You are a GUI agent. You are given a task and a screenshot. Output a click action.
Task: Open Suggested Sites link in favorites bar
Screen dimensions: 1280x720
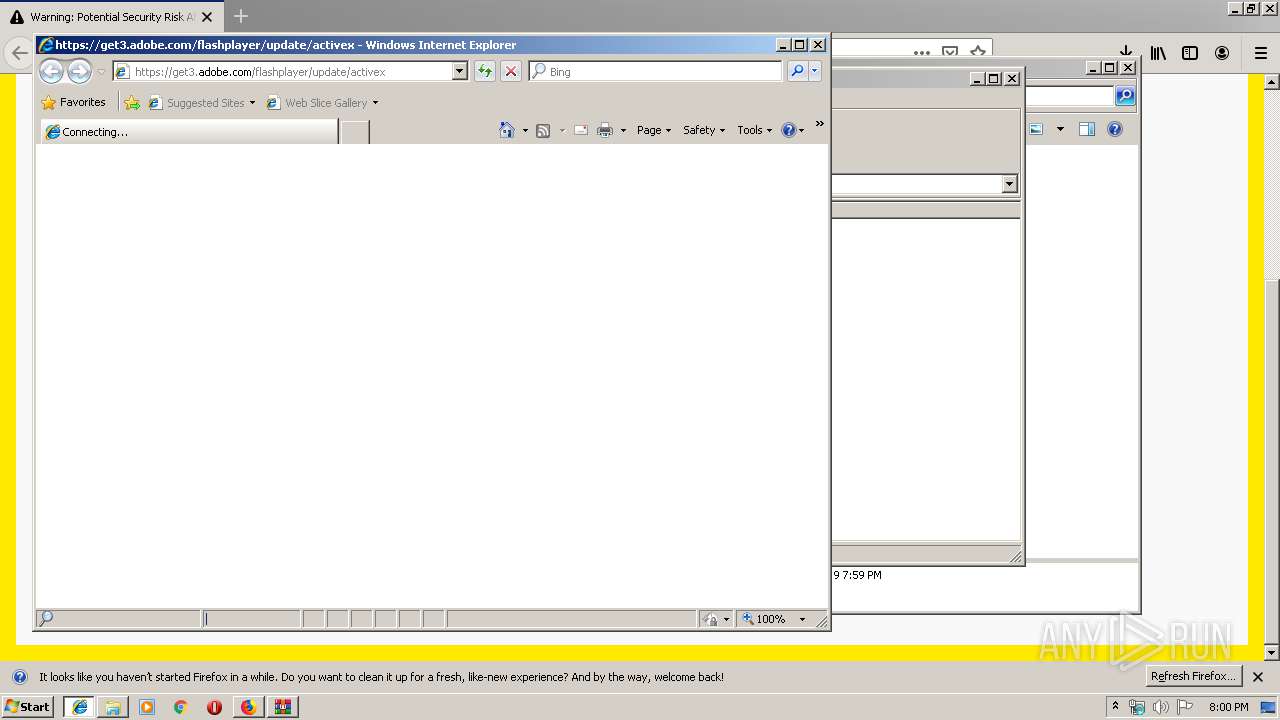[x=201, y=103]
